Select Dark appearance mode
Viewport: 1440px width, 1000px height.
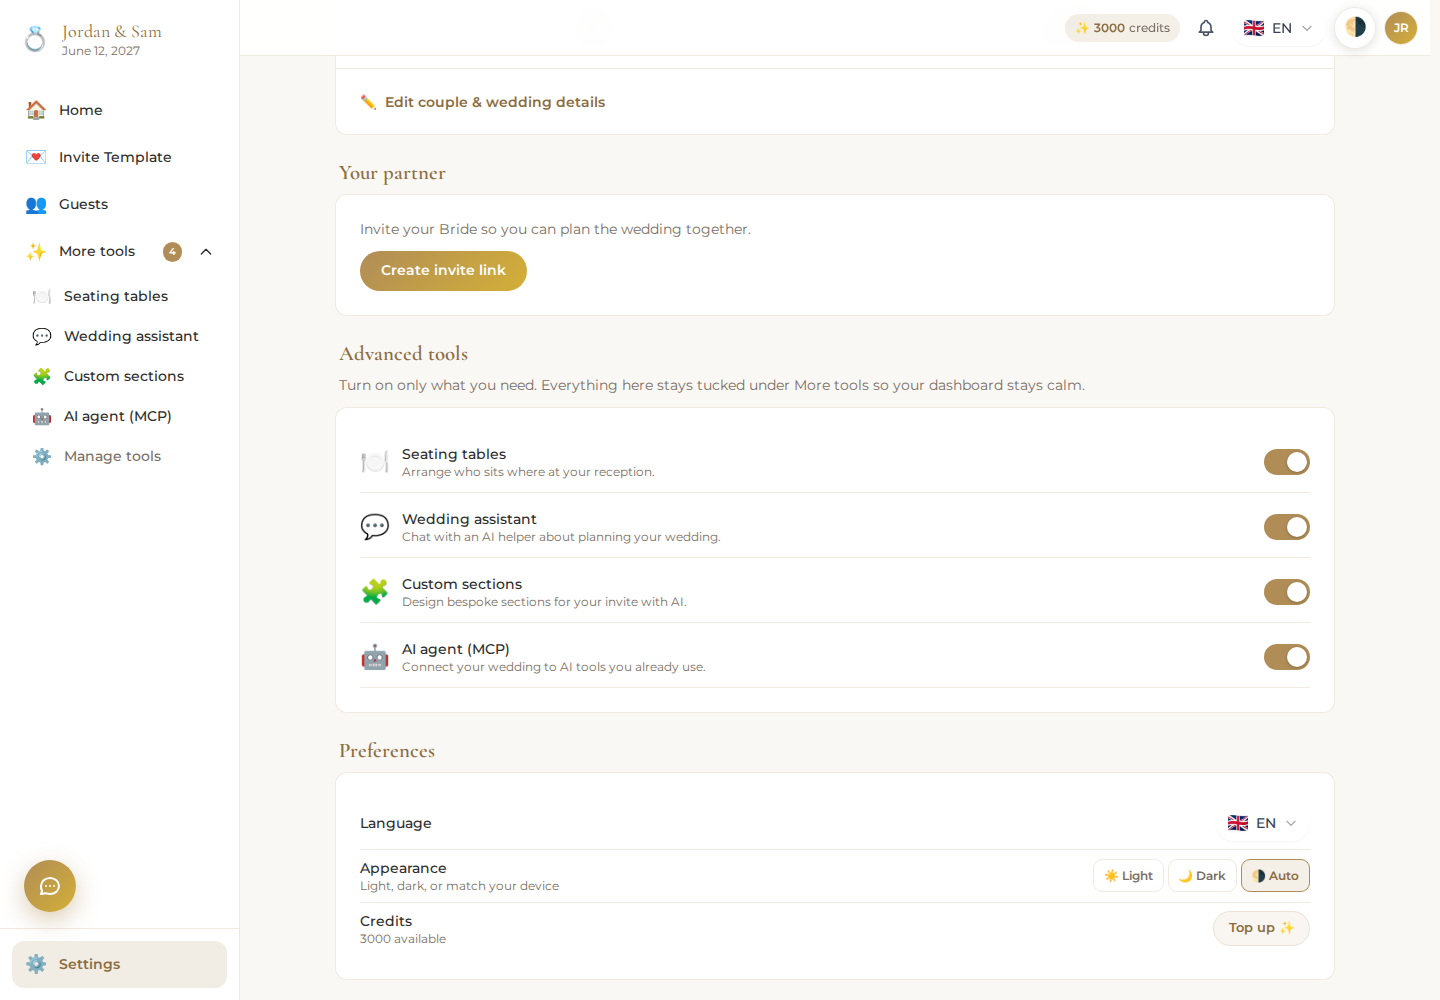point(1202,876)
